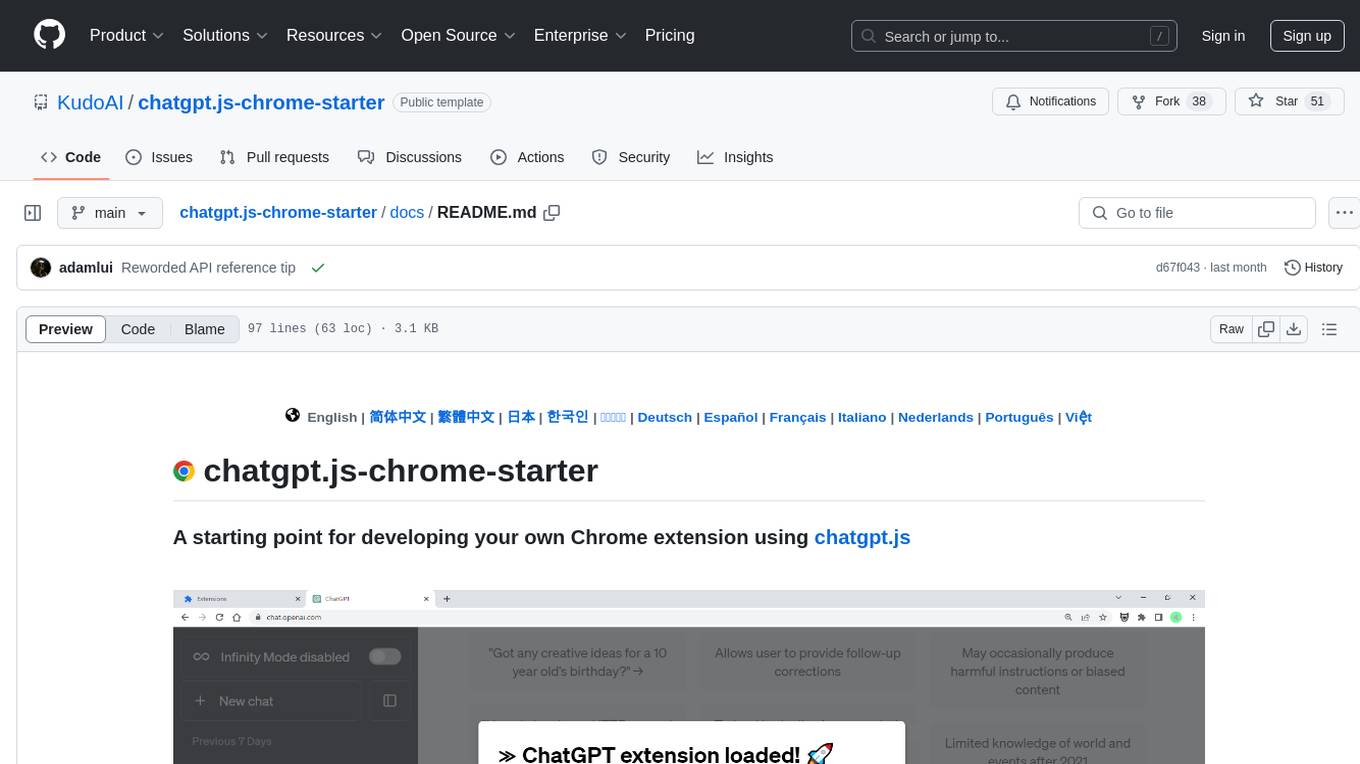Open the Deutsch translation
1360x764 pixels.
click(x=665, y=417)
